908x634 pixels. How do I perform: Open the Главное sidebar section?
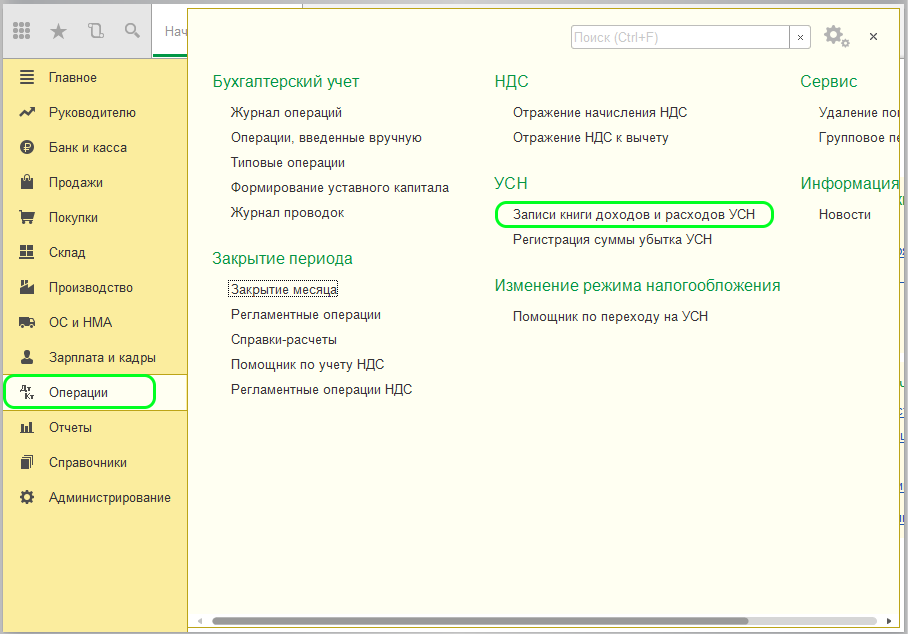pos(72,78)
